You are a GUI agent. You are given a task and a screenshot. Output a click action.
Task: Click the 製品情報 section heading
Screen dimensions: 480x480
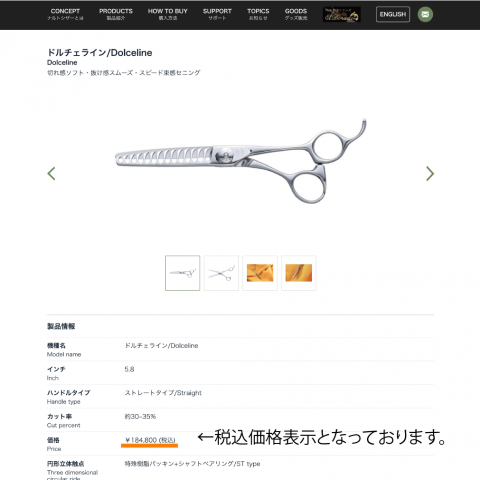61,326
